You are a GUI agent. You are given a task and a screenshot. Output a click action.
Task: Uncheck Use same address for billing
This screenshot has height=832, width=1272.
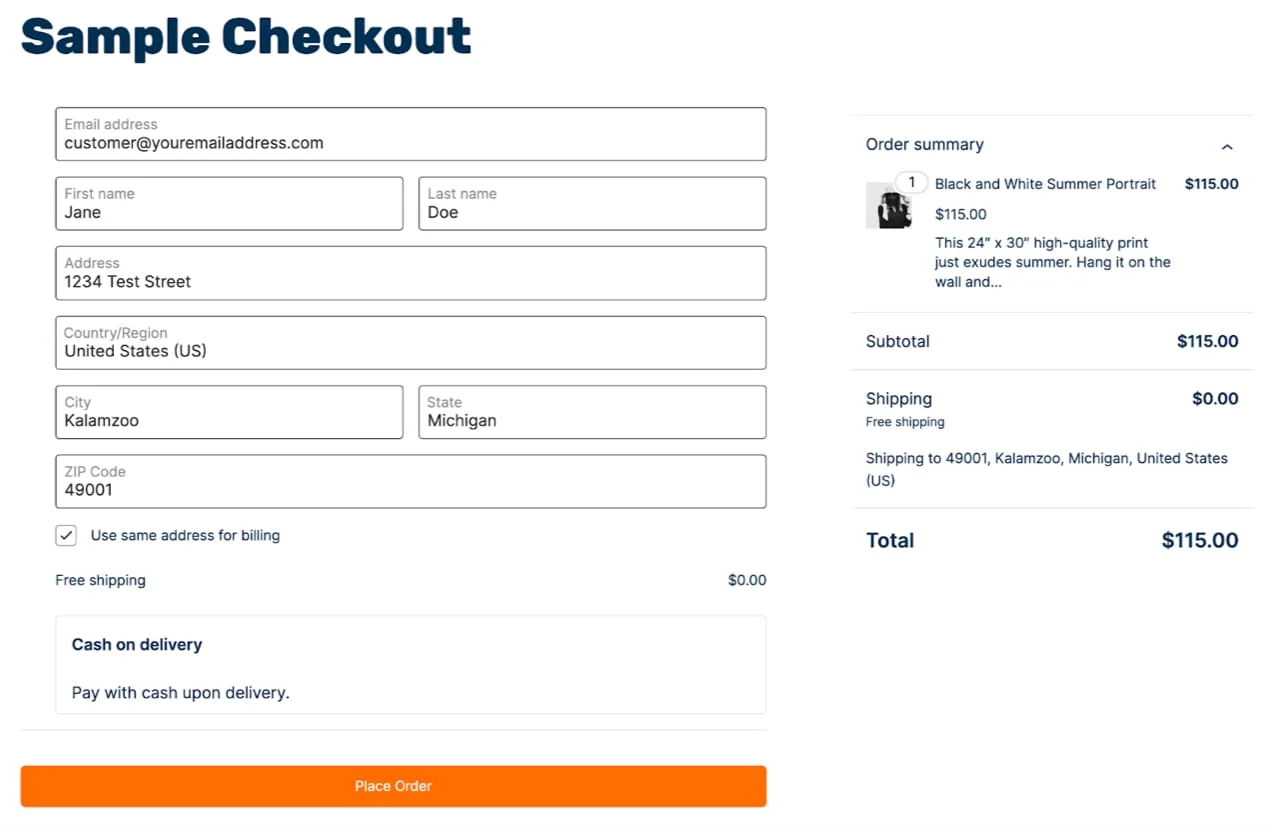pyautogui.click(x=65, y=535)
